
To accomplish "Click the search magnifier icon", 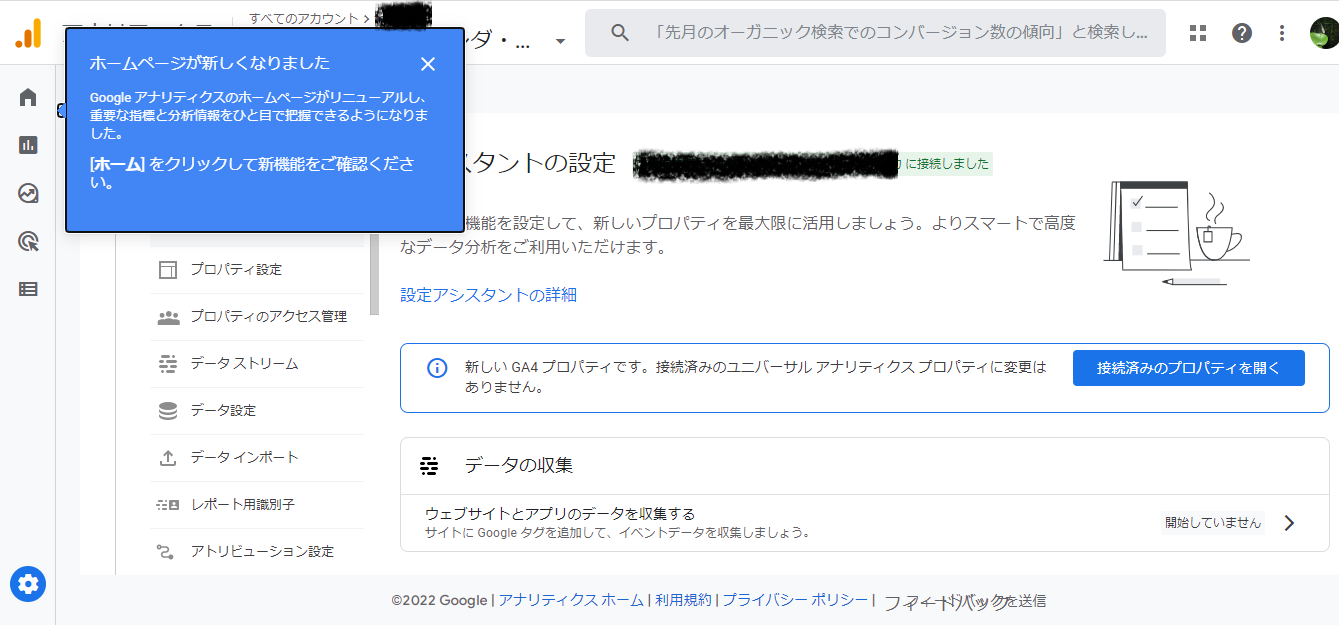I will [620, 33].
